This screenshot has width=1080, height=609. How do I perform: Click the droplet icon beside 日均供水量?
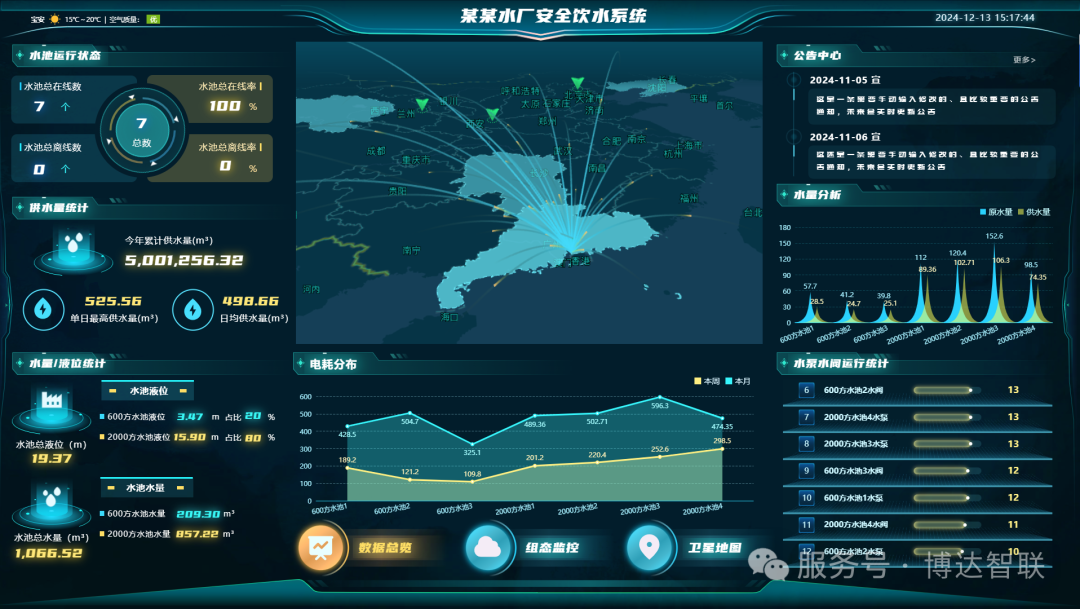[x=193, y=309]
